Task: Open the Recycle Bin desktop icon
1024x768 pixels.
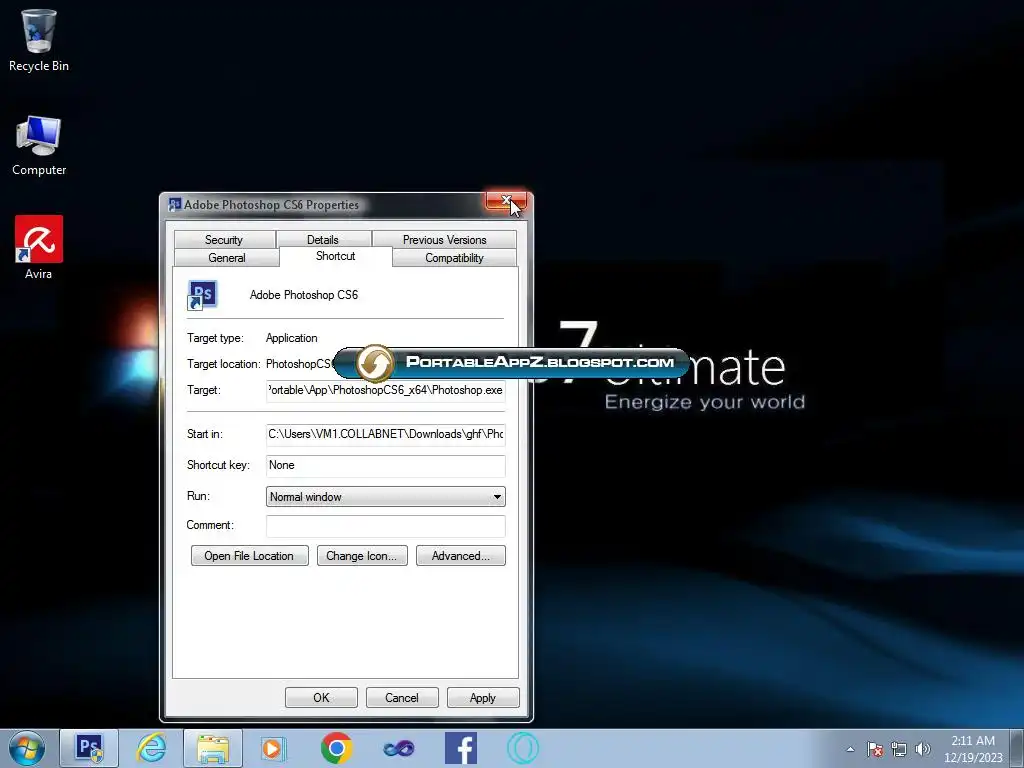Action: click(x=39, y=40)
